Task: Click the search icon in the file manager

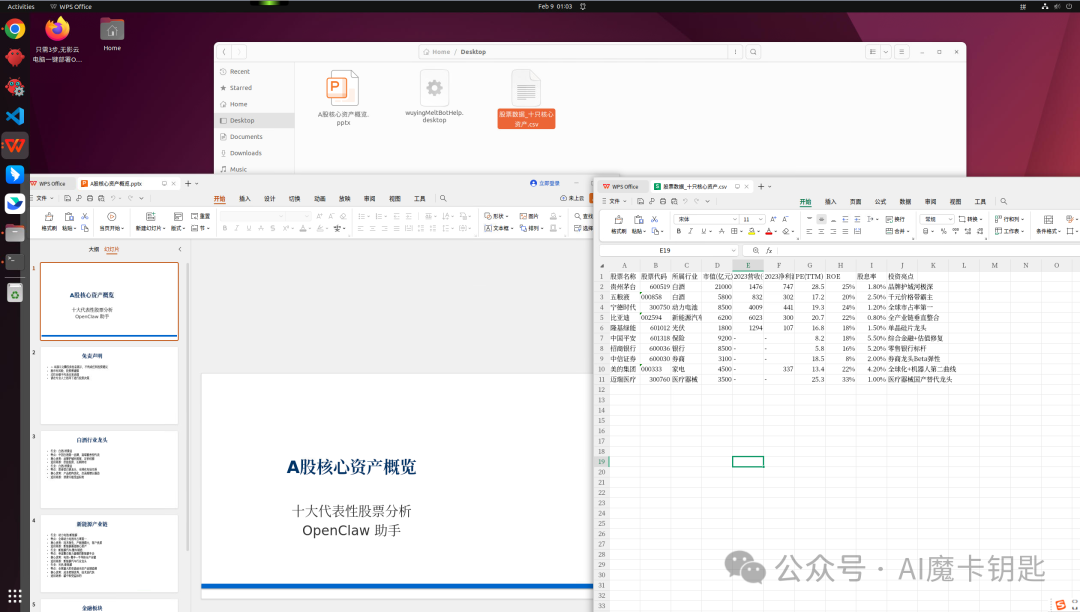Action: [x=753, y=52]
